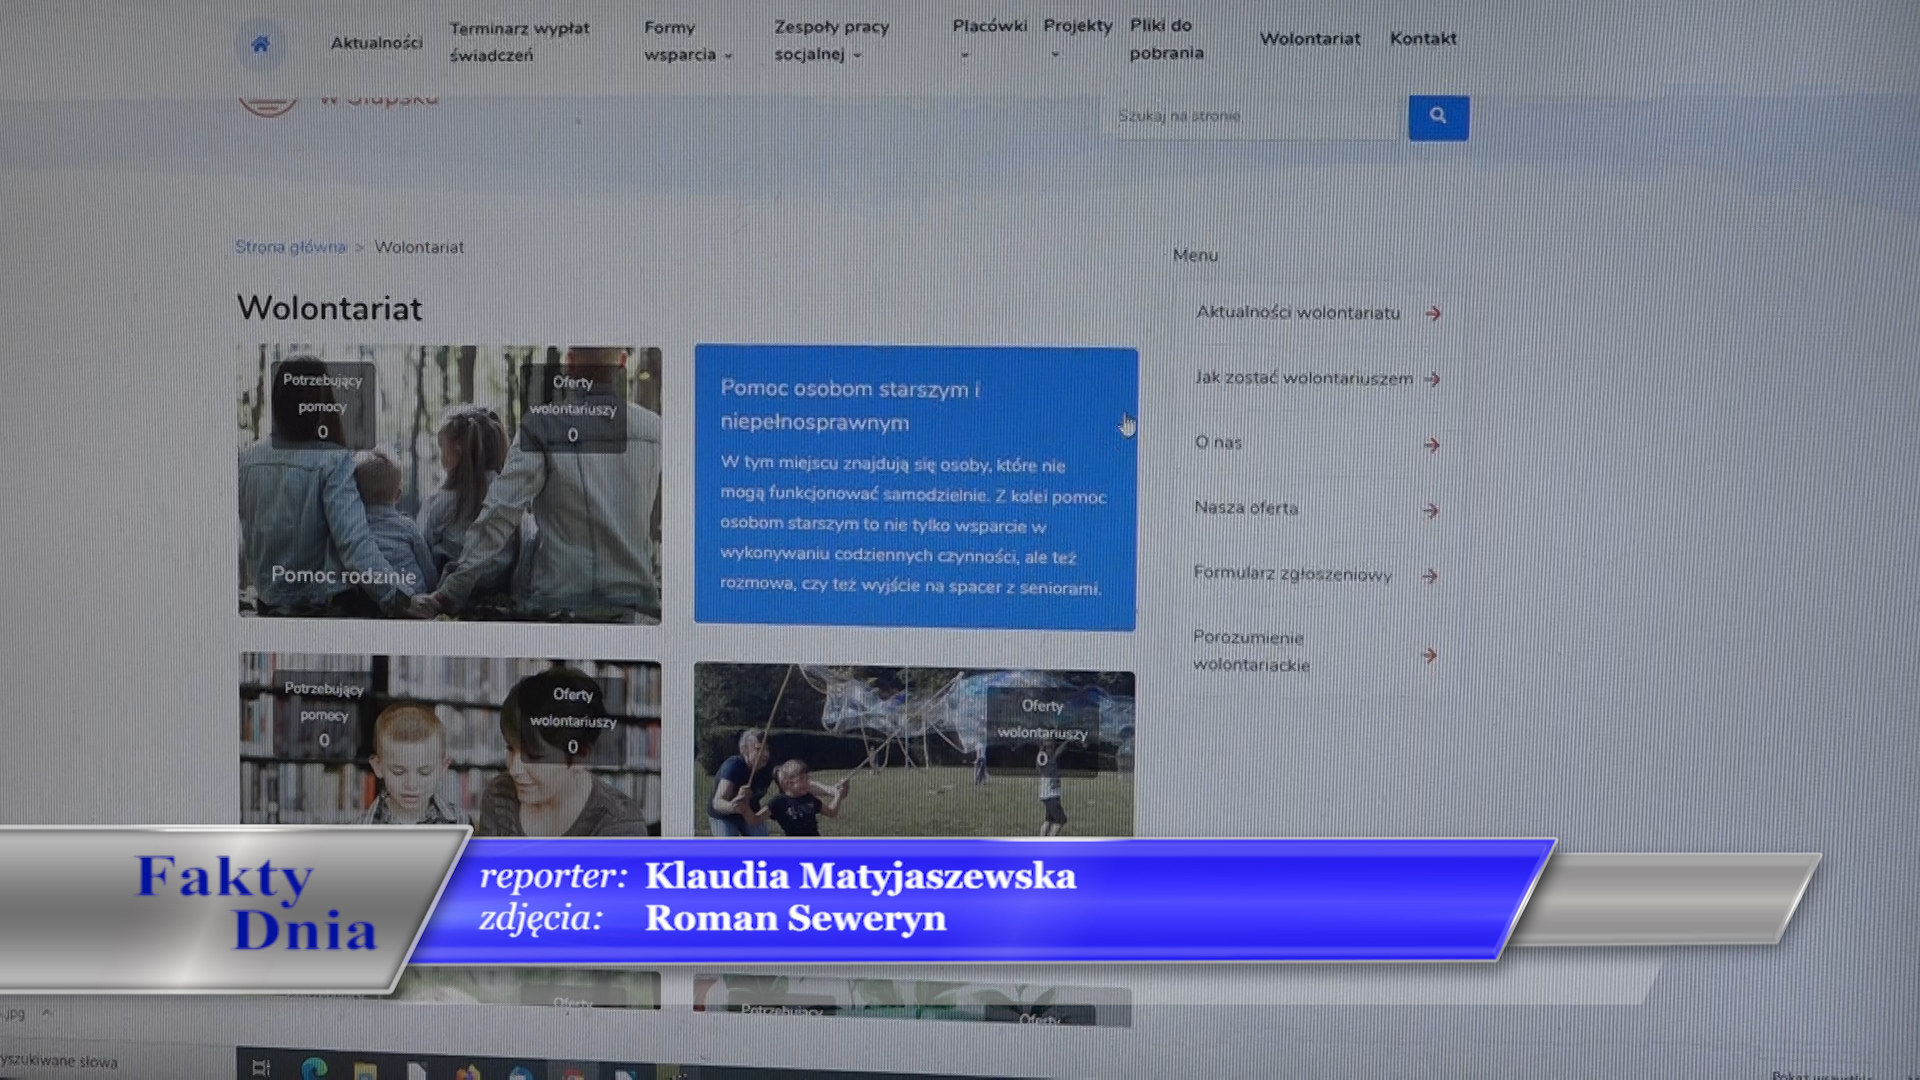
Task: Open the Pomoc rodzinie card
Action: (449, 485)
